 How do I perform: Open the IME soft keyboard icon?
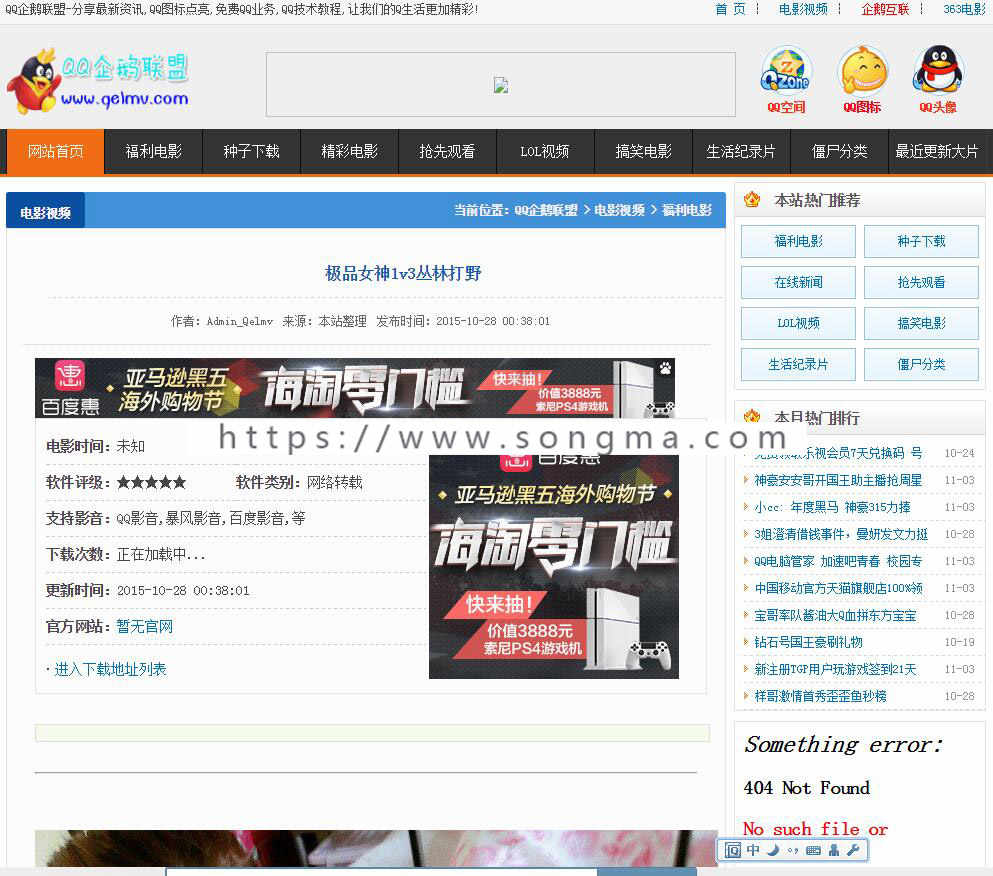coord(814,851)
